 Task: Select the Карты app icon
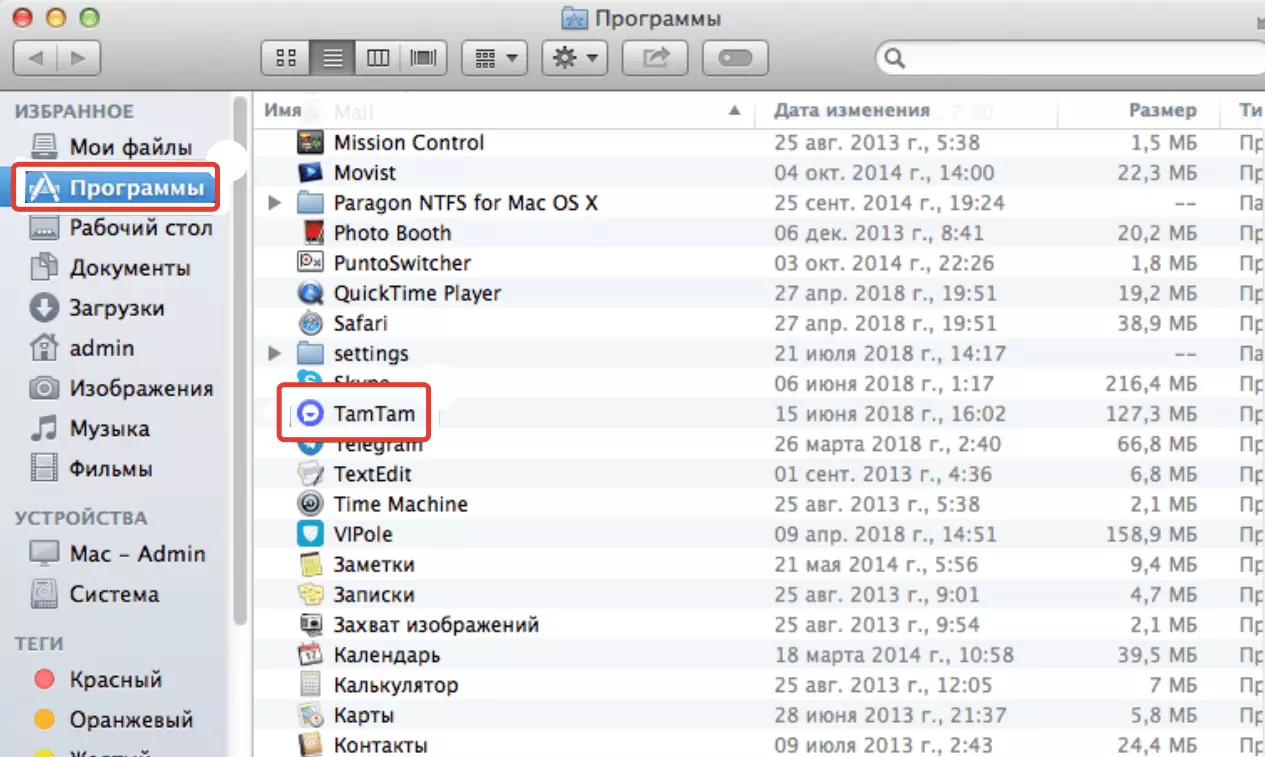(311, 715)
